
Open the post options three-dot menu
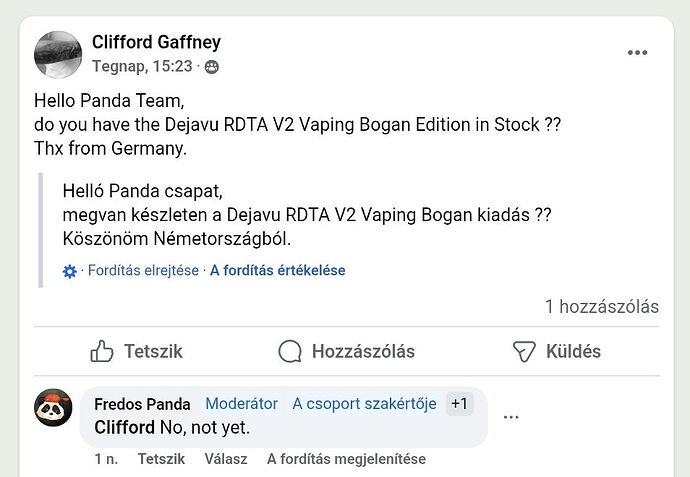(637, 53)
